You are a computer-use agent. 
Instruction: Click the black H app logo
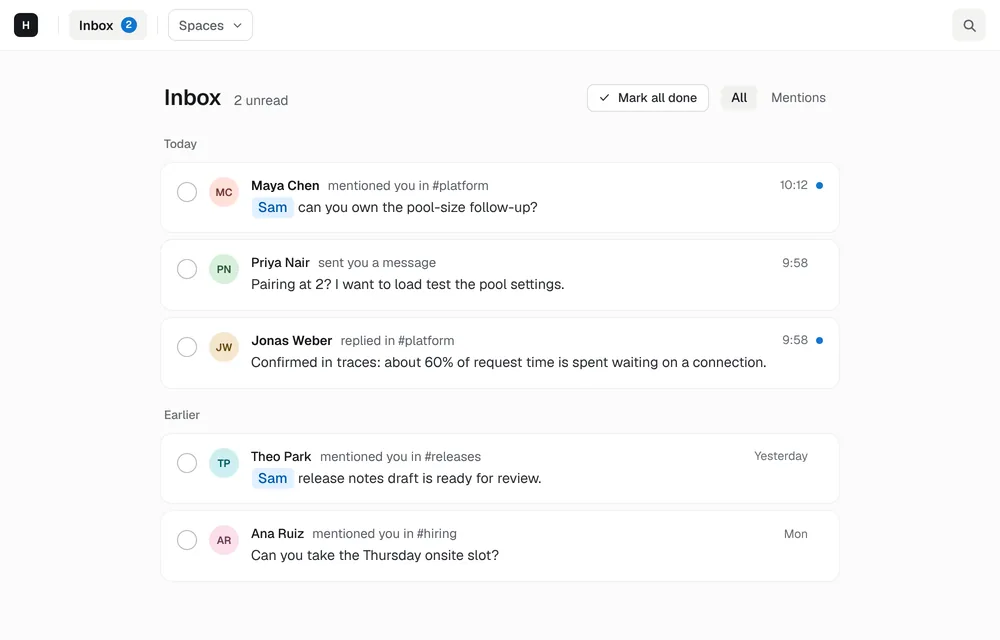[26, 25]
